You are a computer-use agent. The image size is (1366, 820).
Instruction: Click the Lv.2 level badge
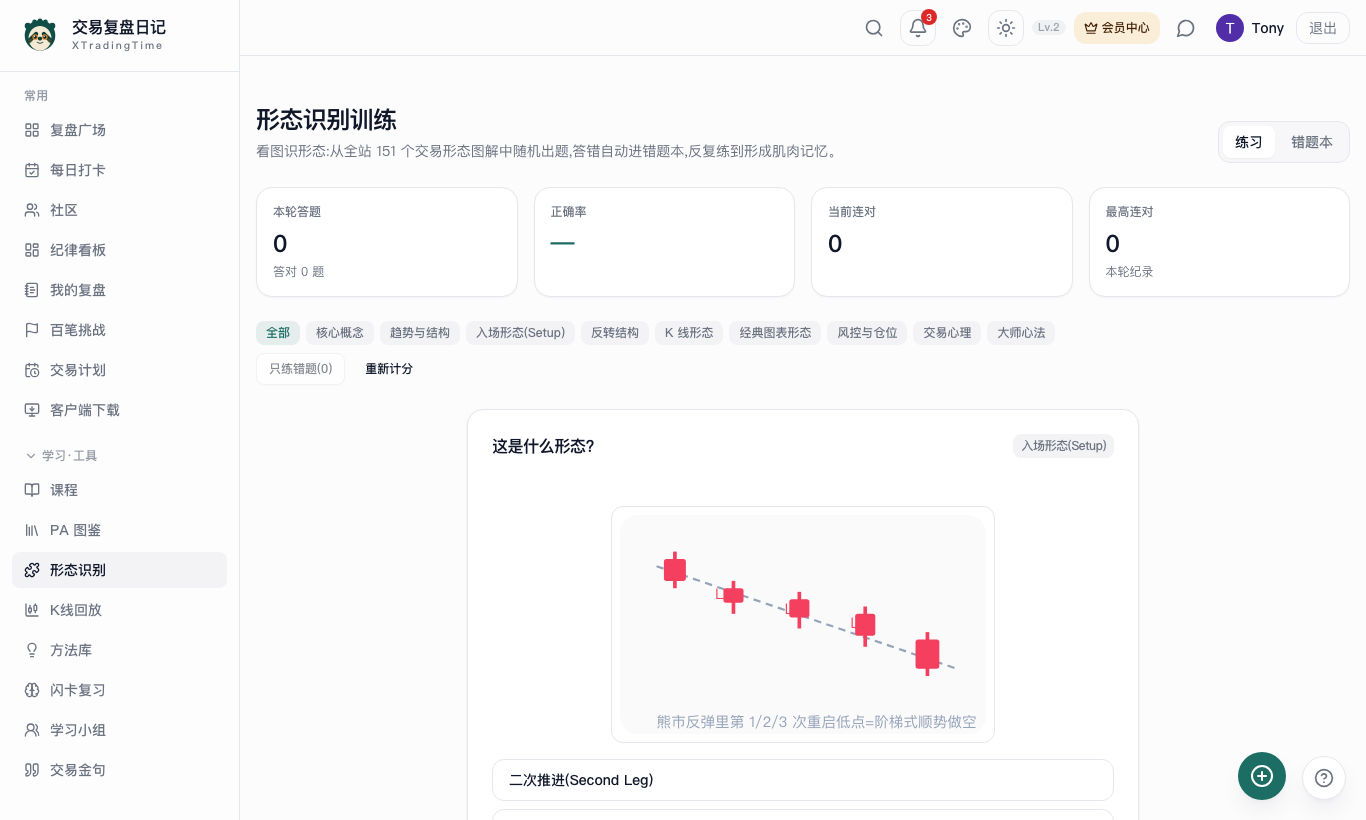[1049, 28]
